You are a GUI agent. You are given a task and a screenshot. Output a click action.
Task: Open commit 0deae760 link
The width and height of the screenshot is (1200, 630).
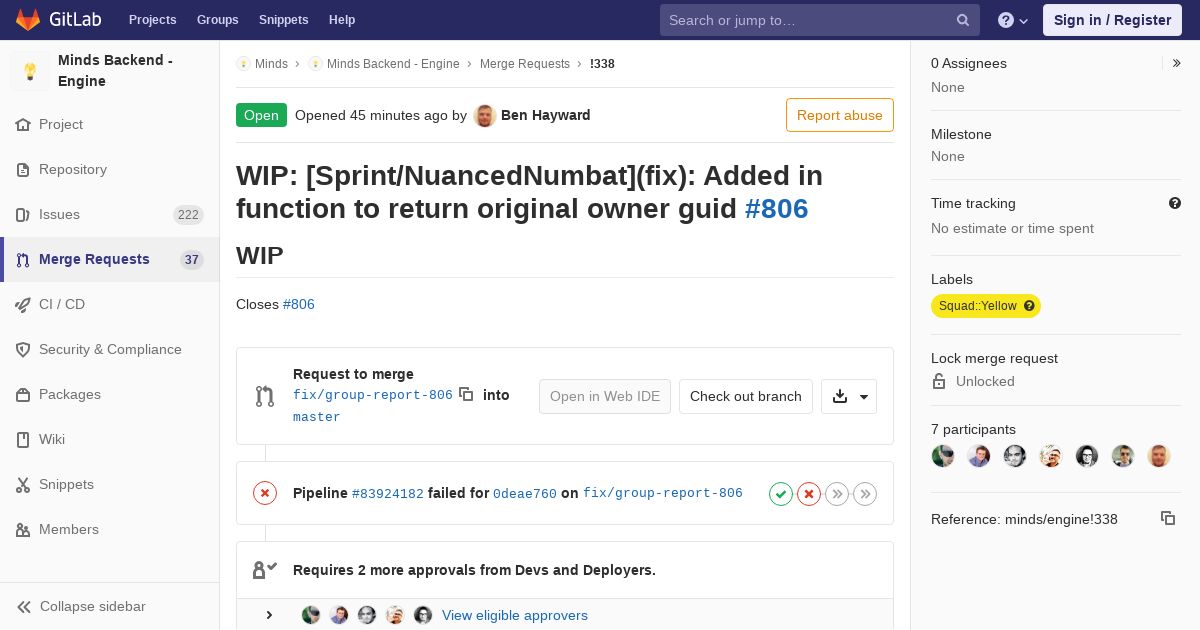pyautogui.click(x=525, y=493)
